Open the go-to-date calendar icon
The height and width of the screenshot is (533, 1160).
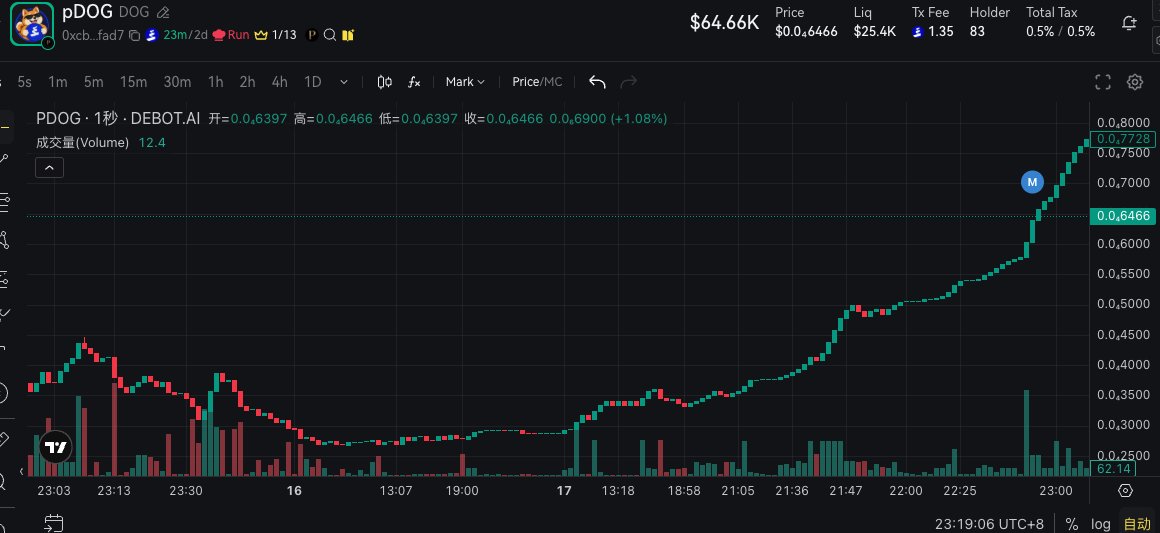click(53, 523)
